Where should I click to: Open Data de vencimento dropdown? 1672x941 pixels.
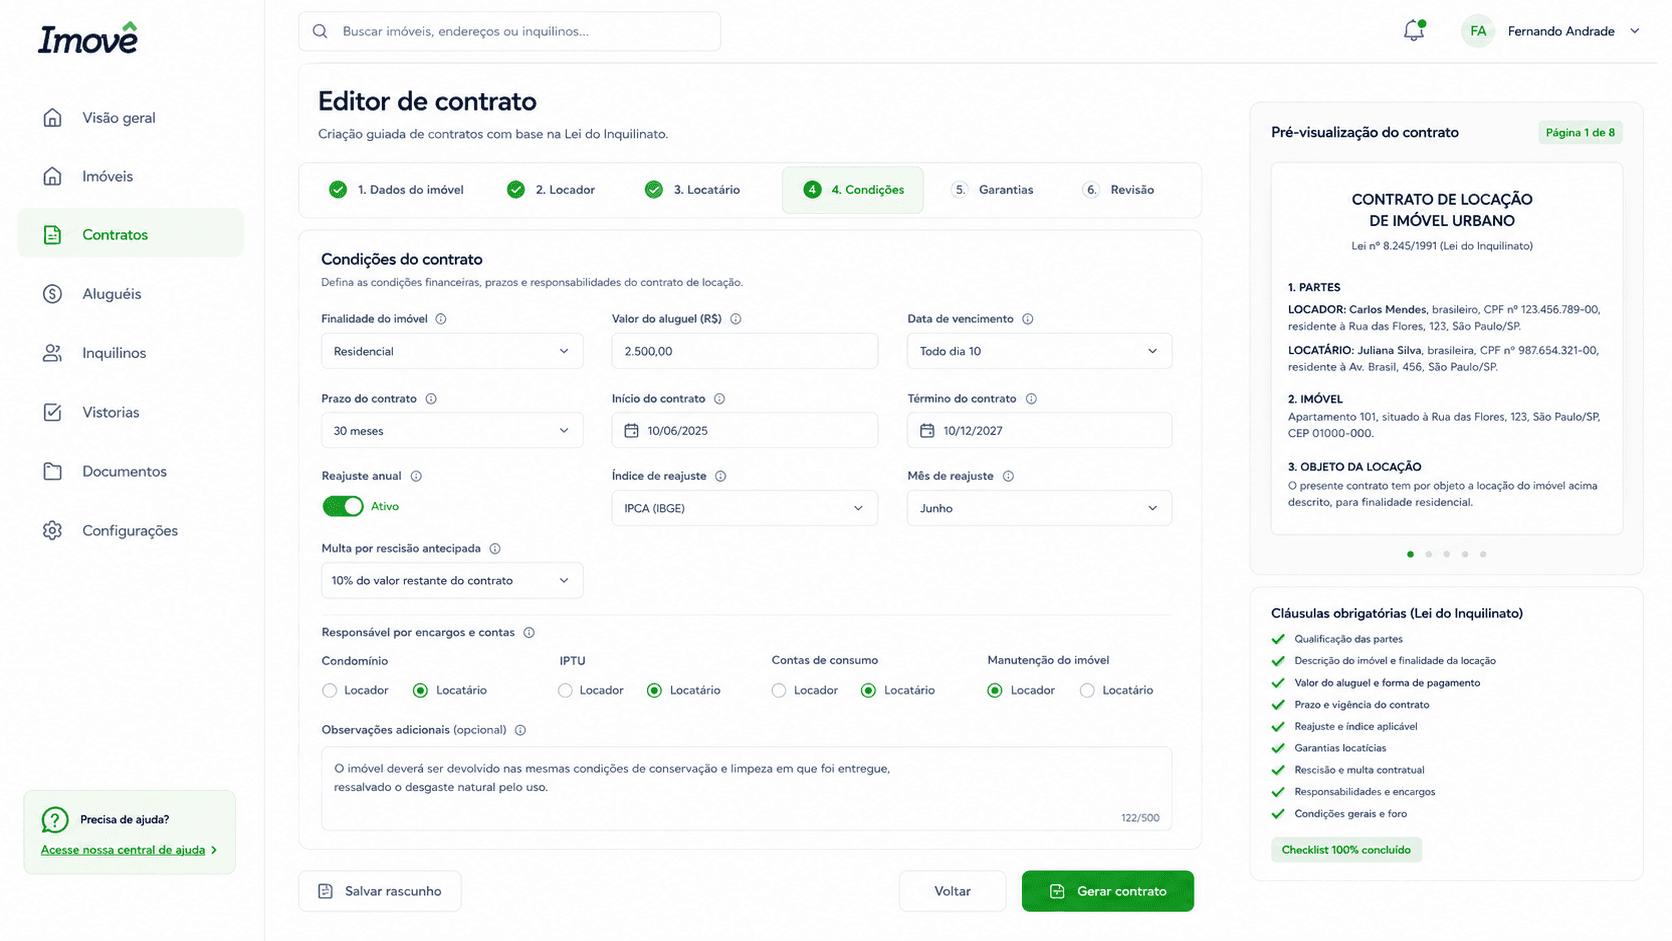click(x=1039, y=351)
